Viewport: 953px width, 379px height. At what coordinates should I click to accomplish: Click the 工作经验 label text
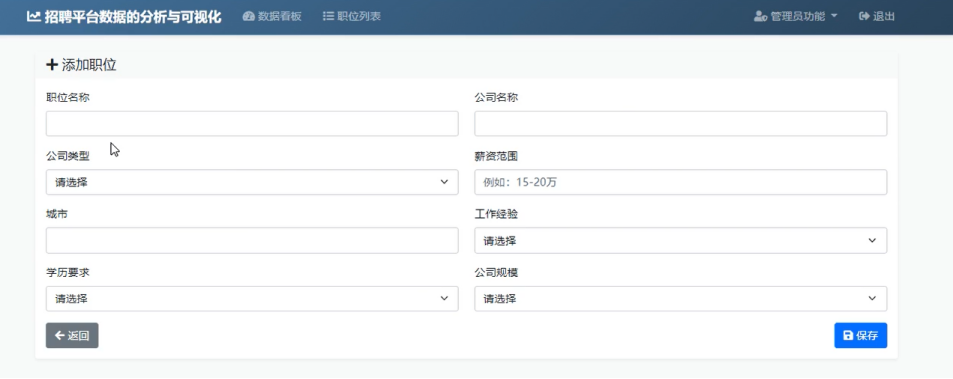tap(497, 214)
